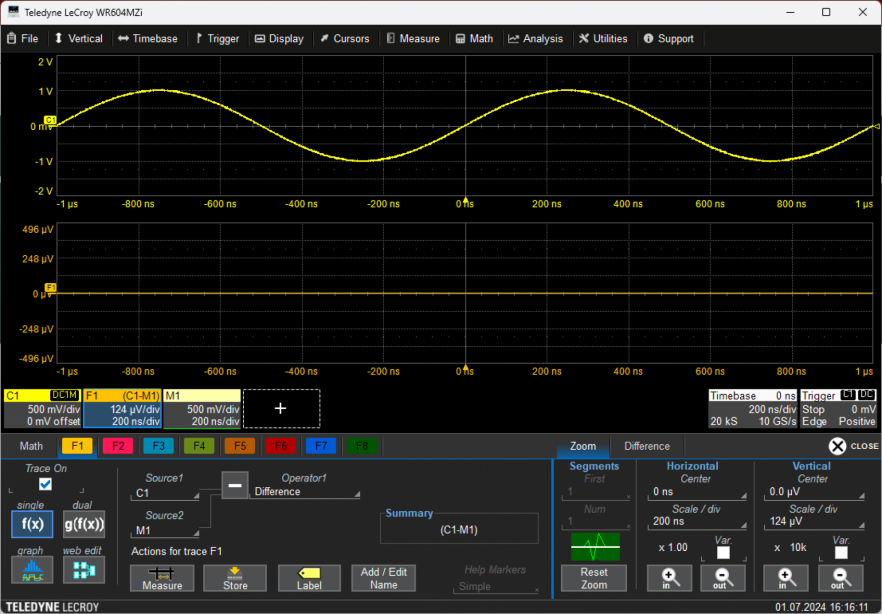Open the web edit function icon
Screen dimensions: 882x614
[x=82, y=569]
